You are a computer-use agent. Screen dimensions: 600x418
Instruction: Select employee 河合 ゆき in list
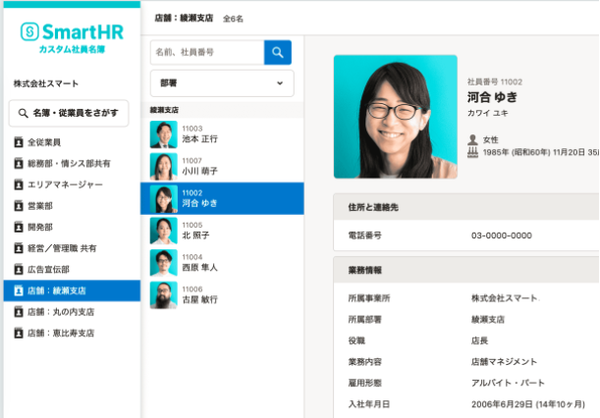pyautogui.click(x=222, y=199)
